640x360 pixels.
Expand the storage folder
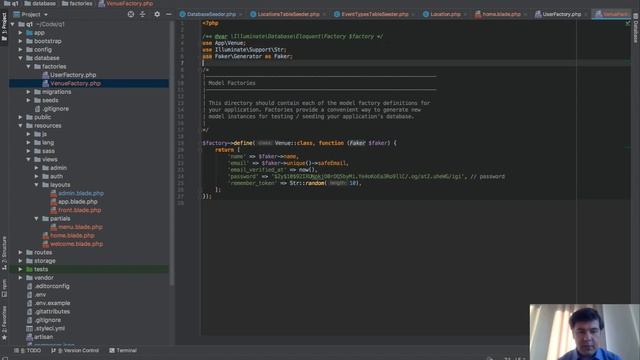[x=20, y=261]
